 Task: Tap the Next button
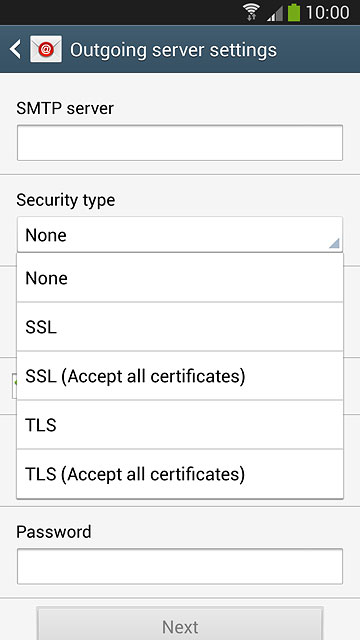coord(180,624)
